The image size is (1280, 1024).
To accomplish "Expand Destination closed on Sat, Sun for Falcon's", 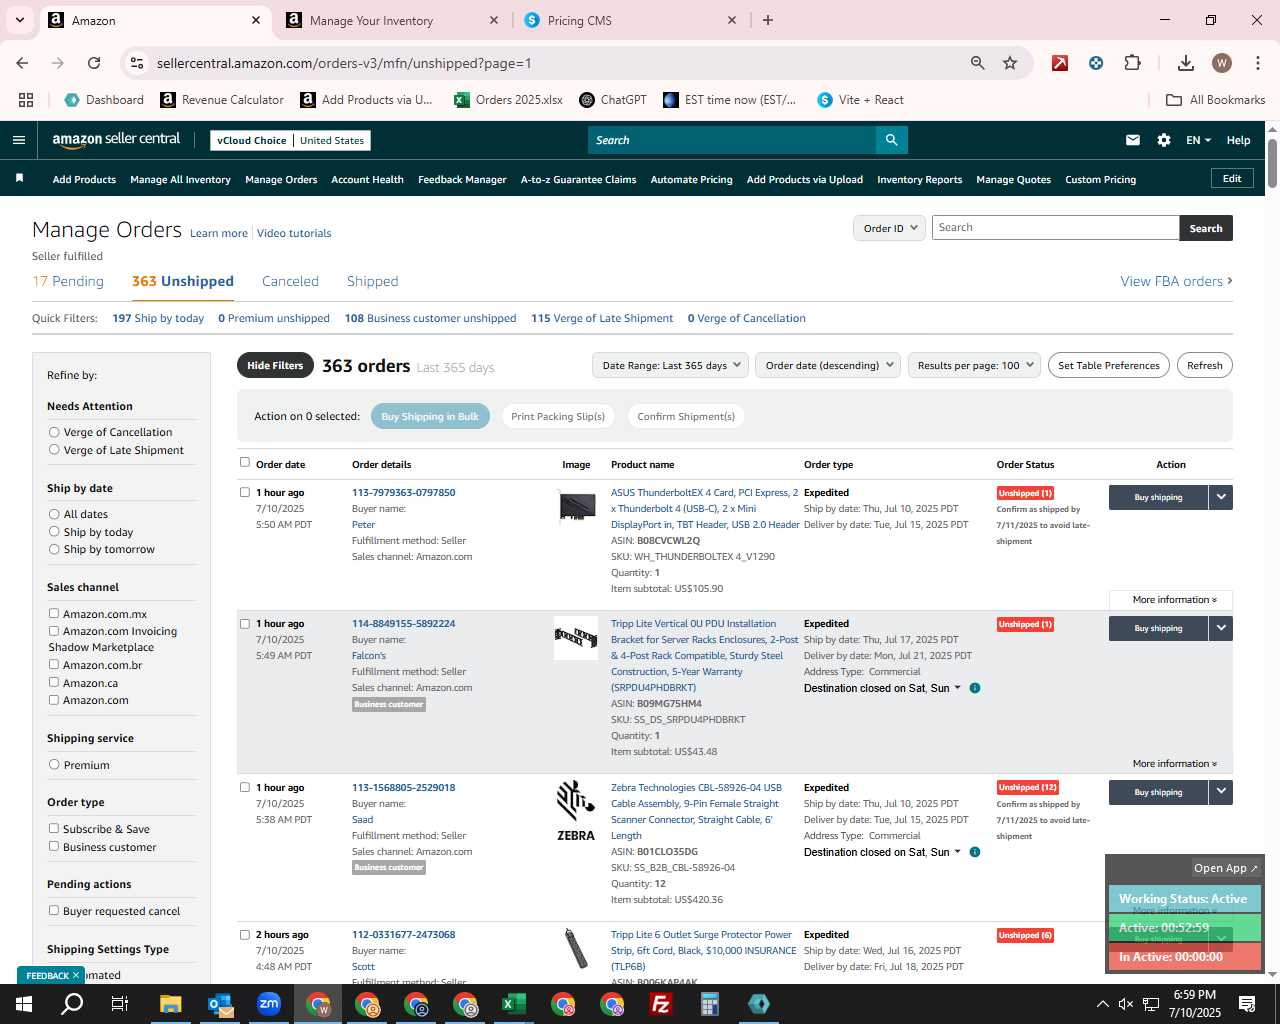I will [x=882, y=688].
